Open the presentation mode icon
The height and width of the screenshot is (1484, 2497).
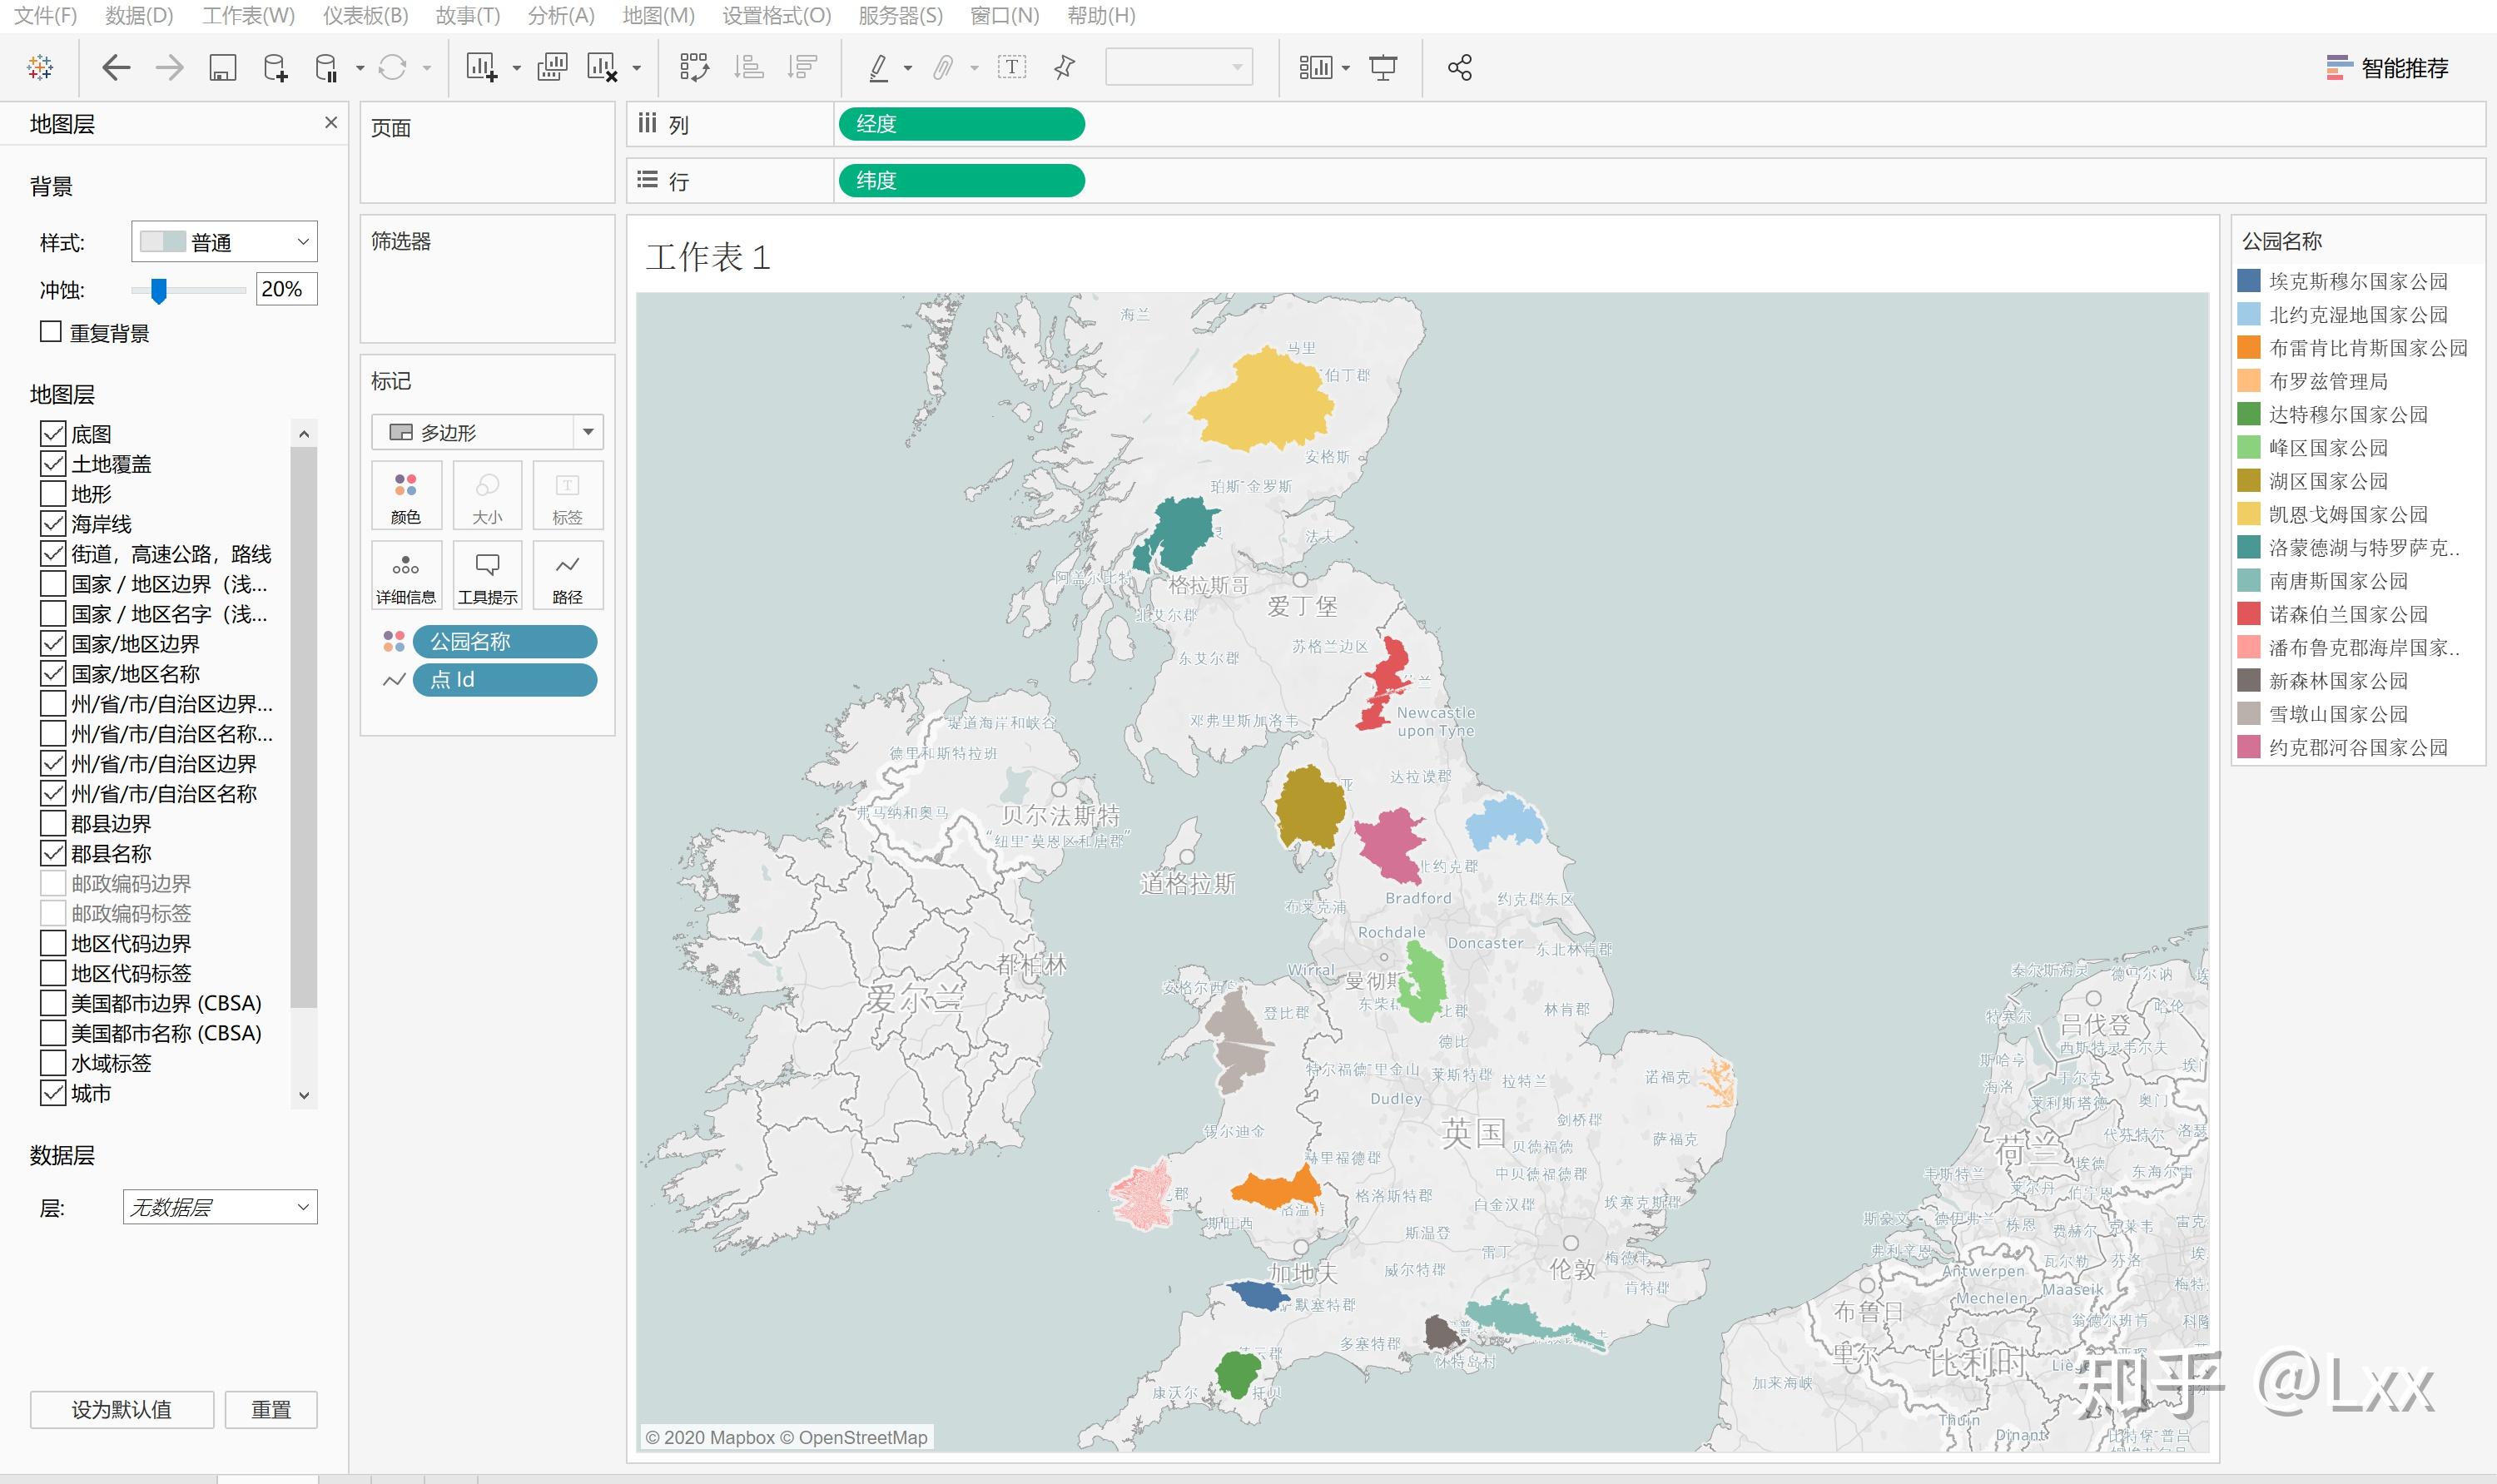1383,68
